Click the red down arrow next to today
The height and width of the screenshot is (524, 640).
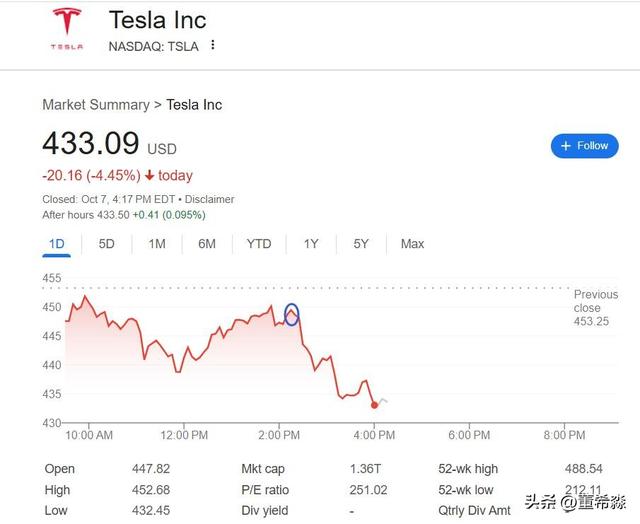149,176
